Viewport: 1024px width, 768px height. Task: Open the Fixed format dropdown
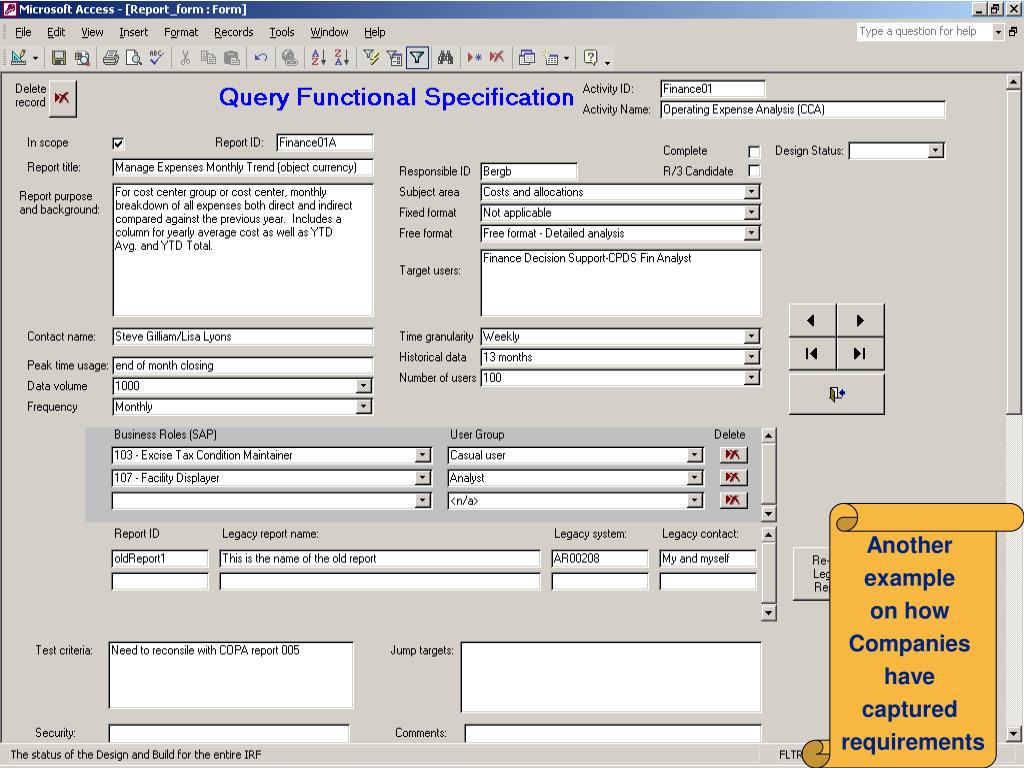coord(752,213)
